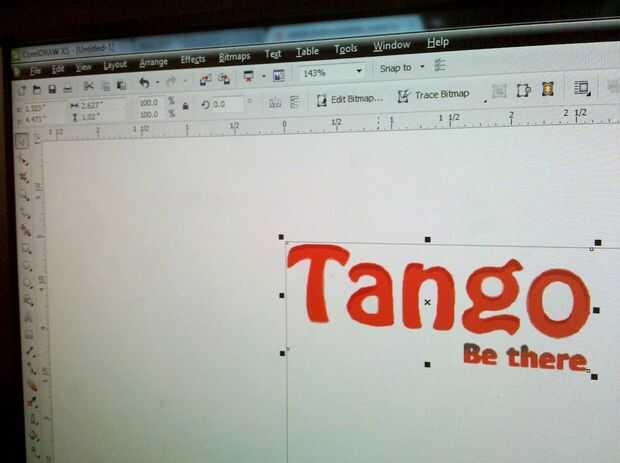Expand the Trace Bitmap flyout arrow
The height and width of the screenshot is (463, 620).
tap(485, 102)
